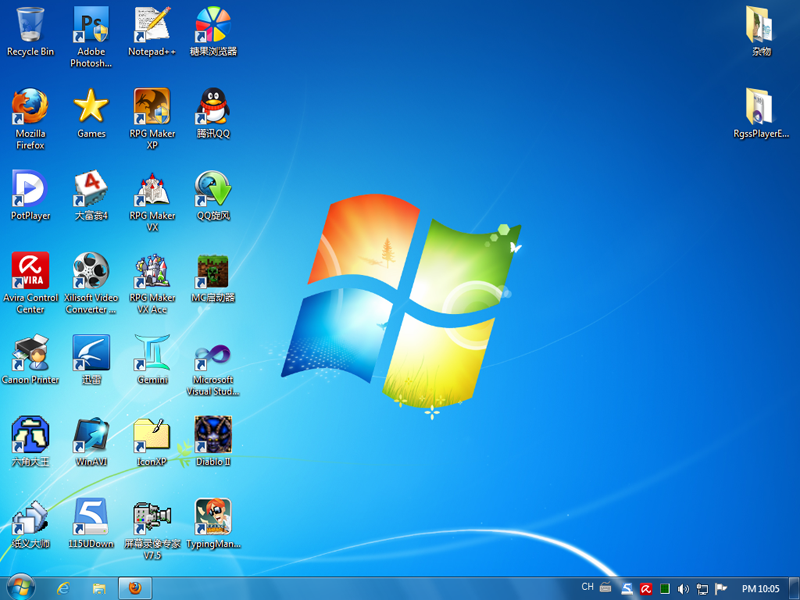Select the QQ penguin icon

pos(213,107)
